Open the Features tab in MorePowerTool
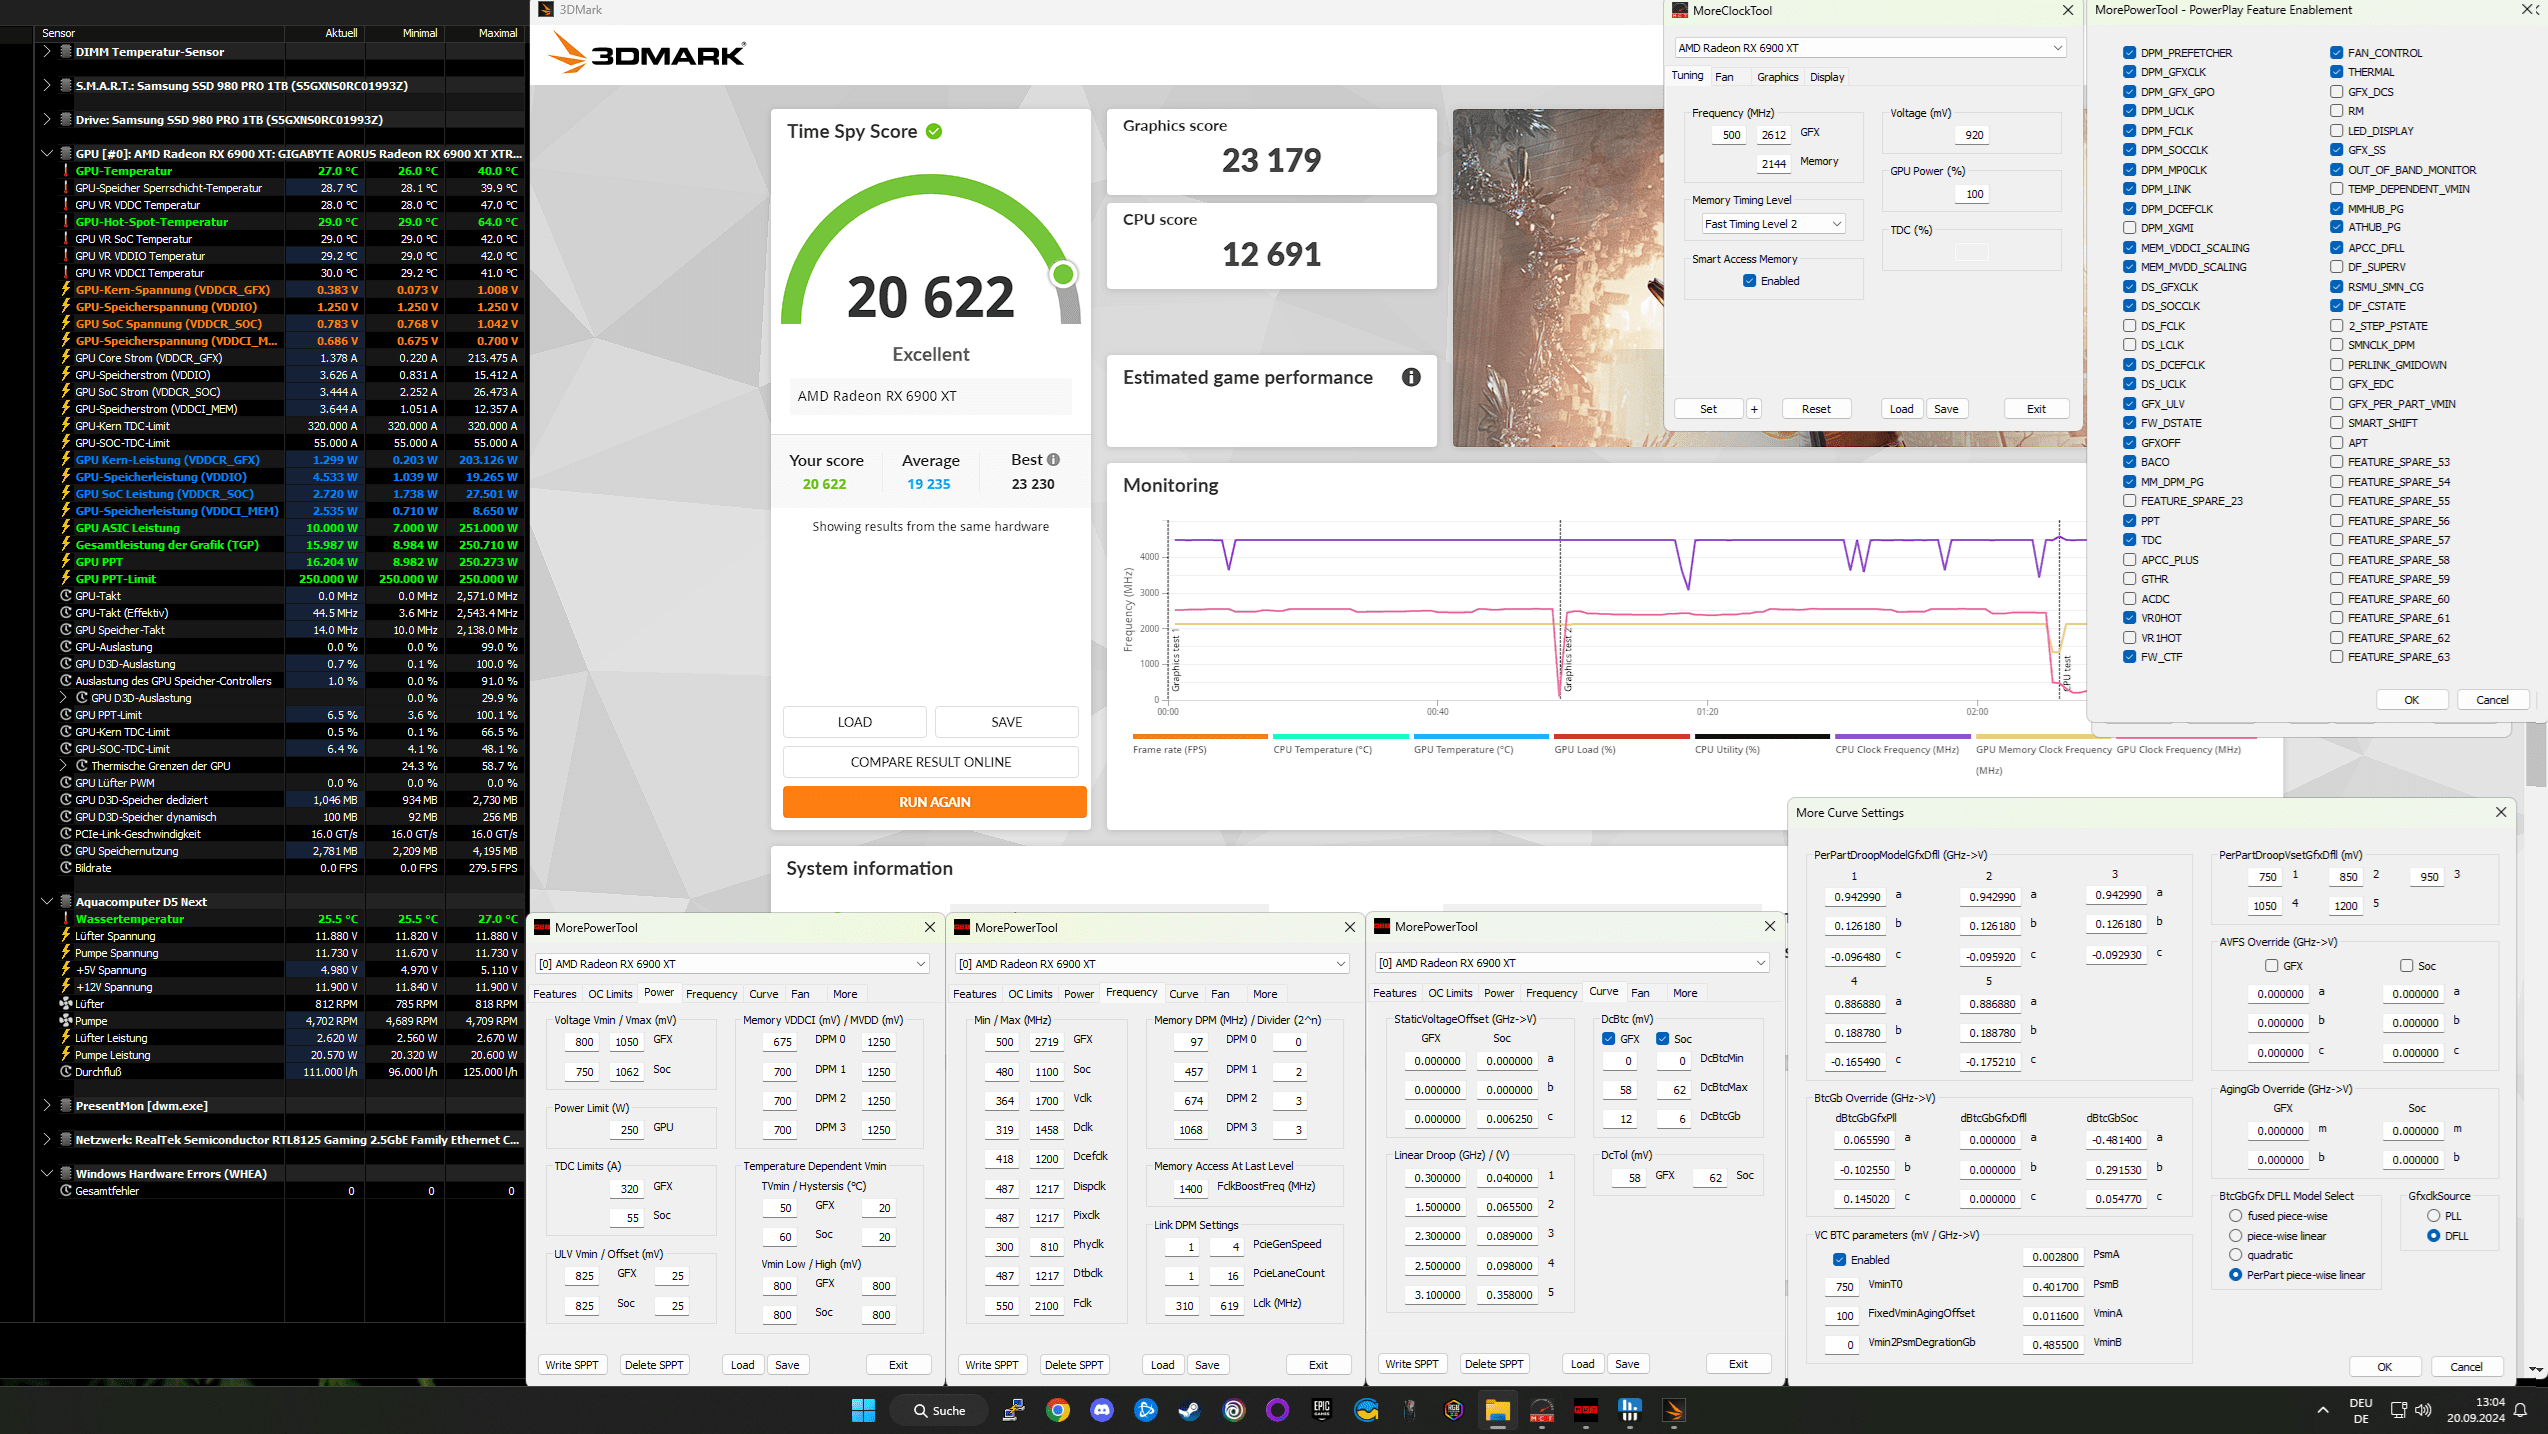 click(554, 994)
